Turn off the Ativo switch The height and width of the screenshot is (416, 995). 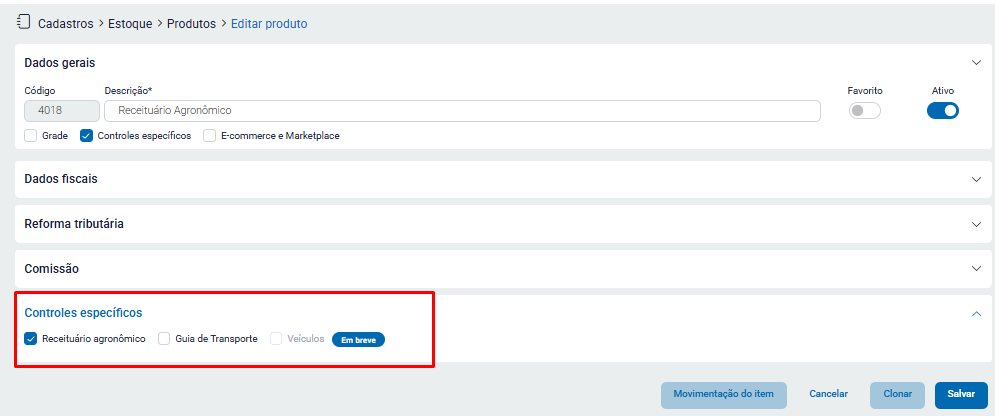point(943,111)
